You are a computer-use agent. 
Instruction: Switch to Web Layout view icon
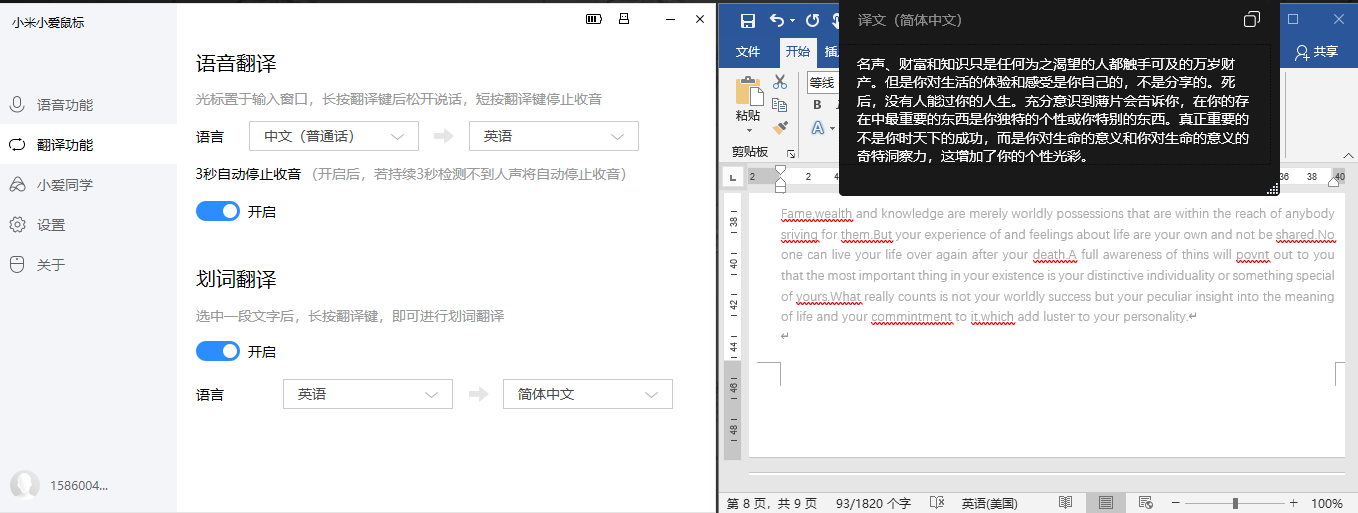pyautogui.click(x=1146, y=502)
